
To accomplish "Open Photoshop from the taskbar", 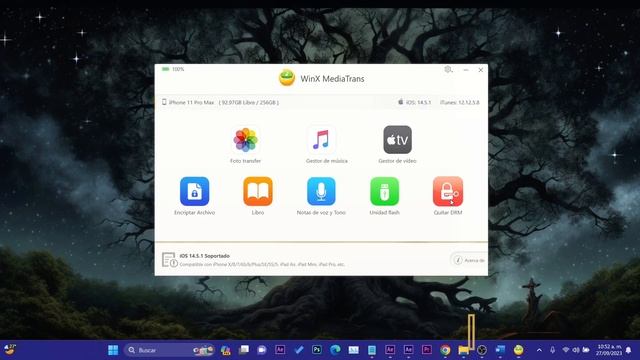I will 317,350.
